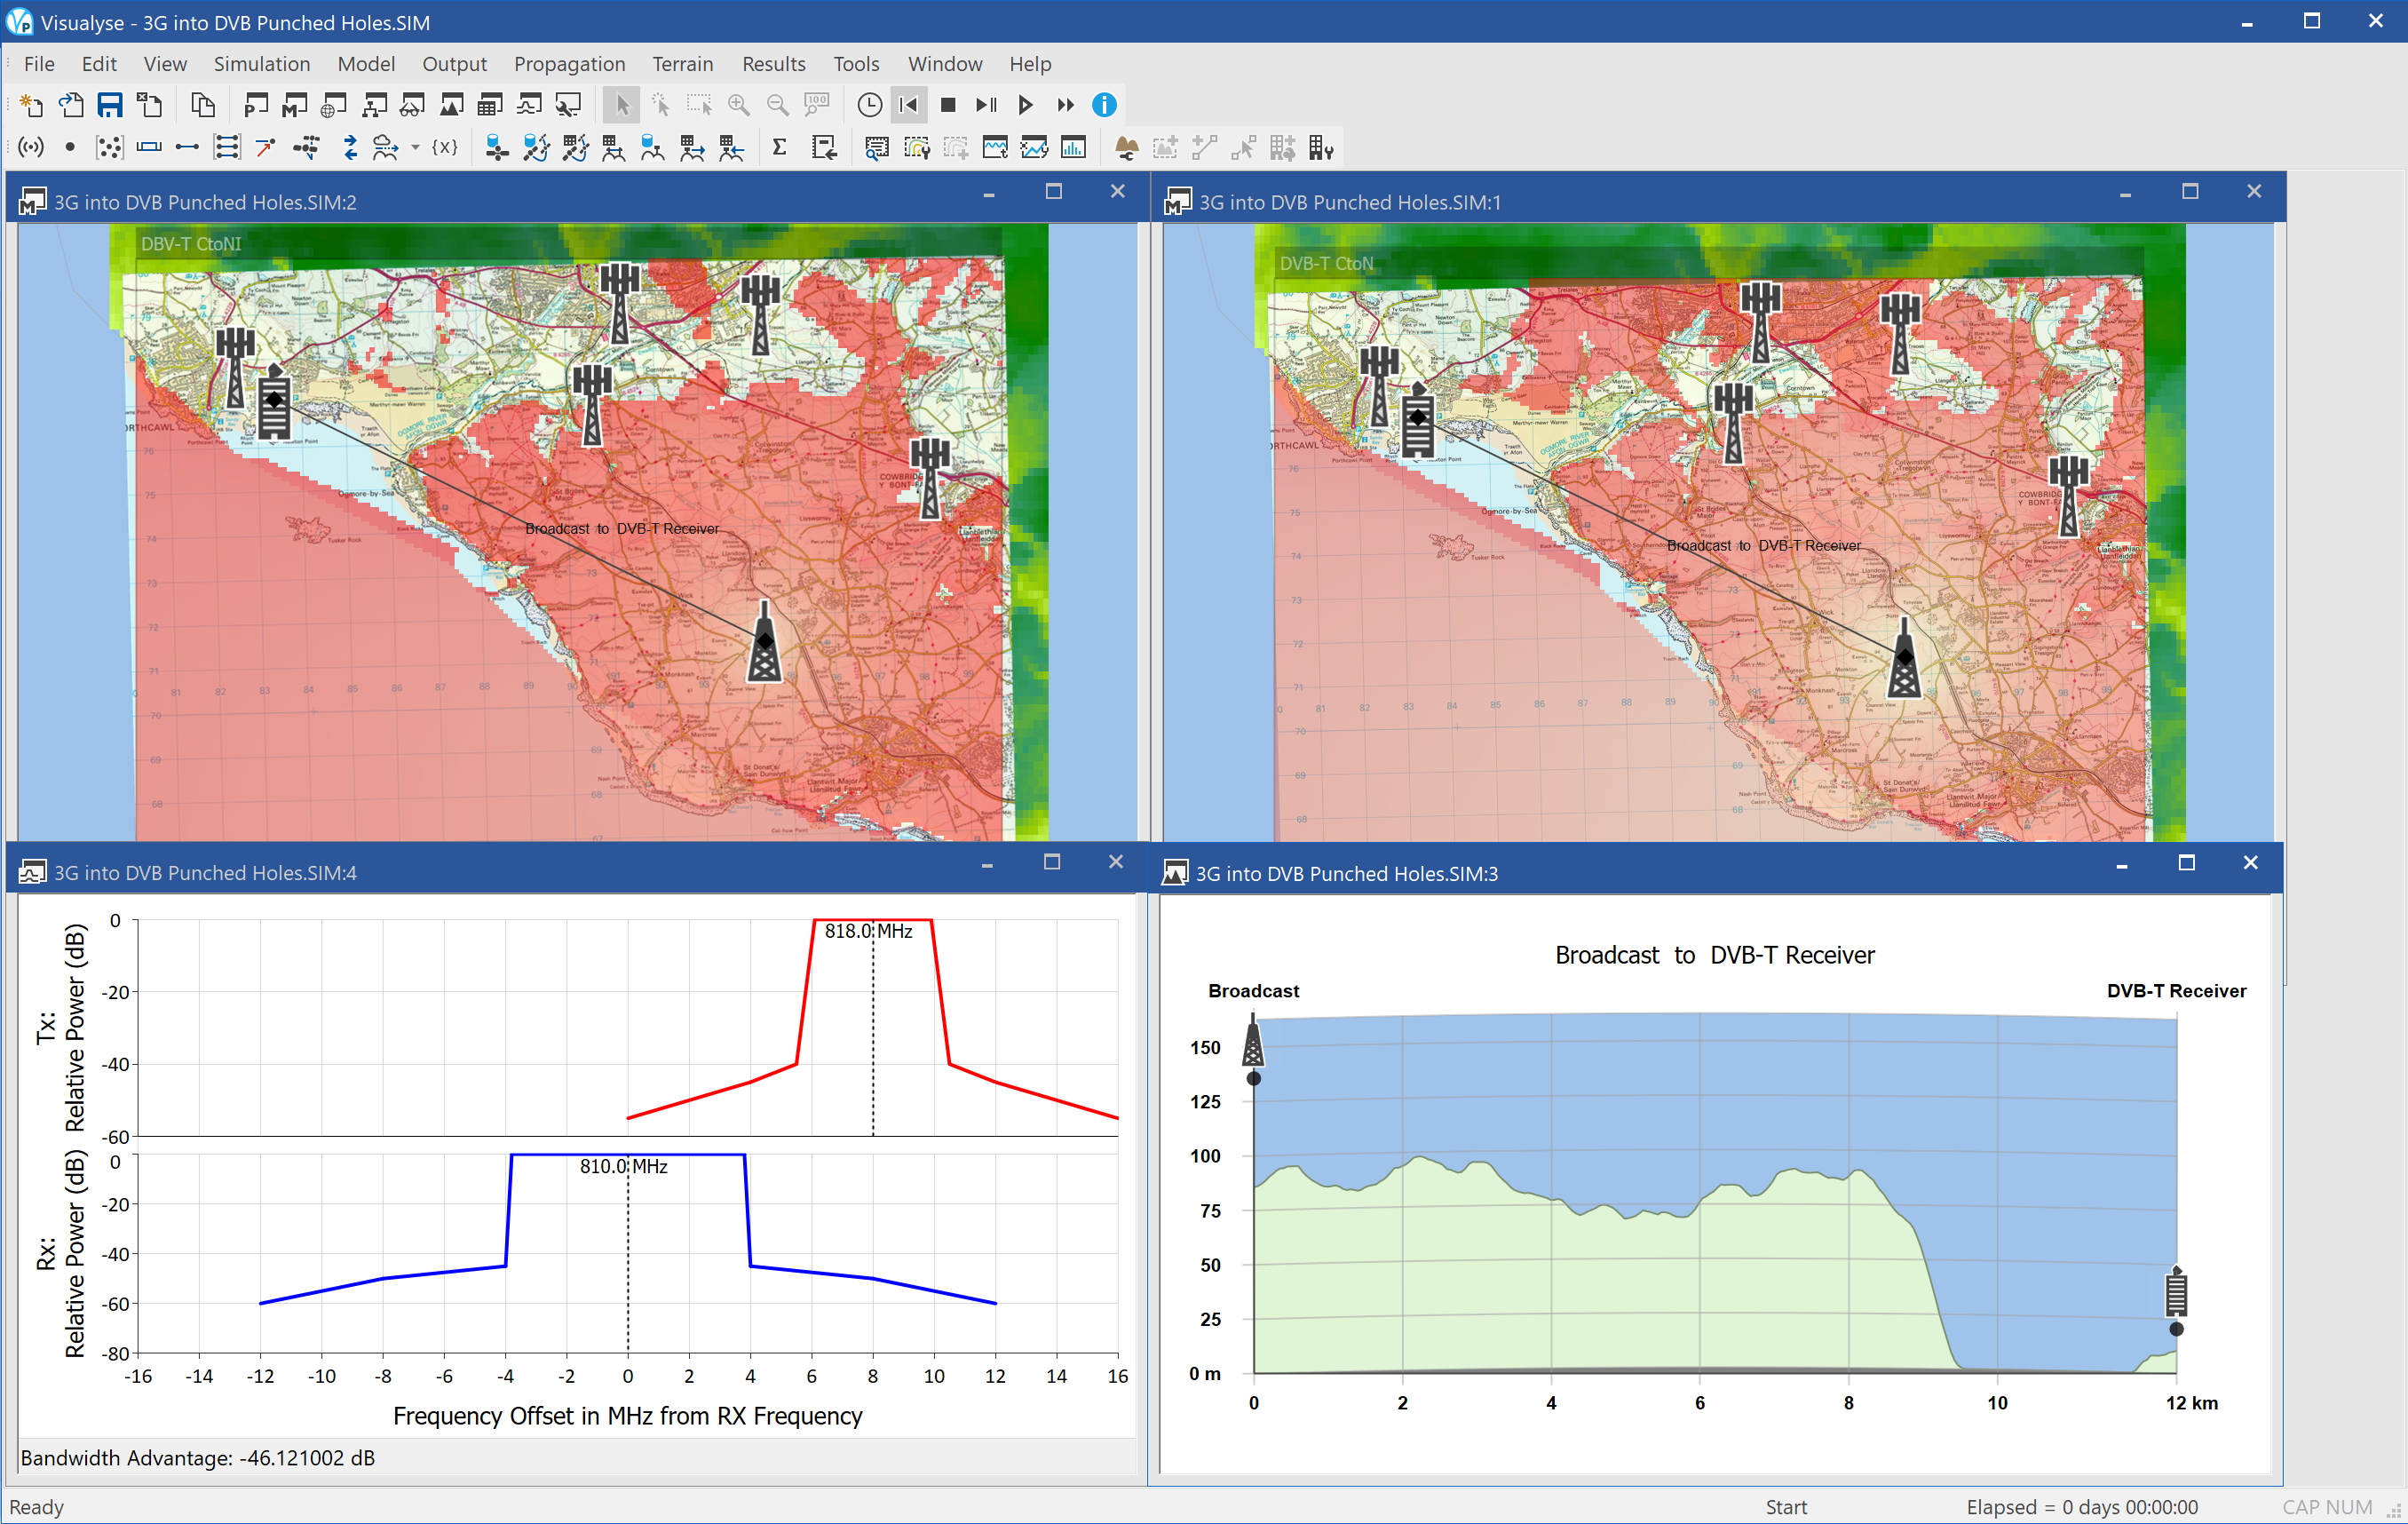Open the Results menu

tap(774, 64)
